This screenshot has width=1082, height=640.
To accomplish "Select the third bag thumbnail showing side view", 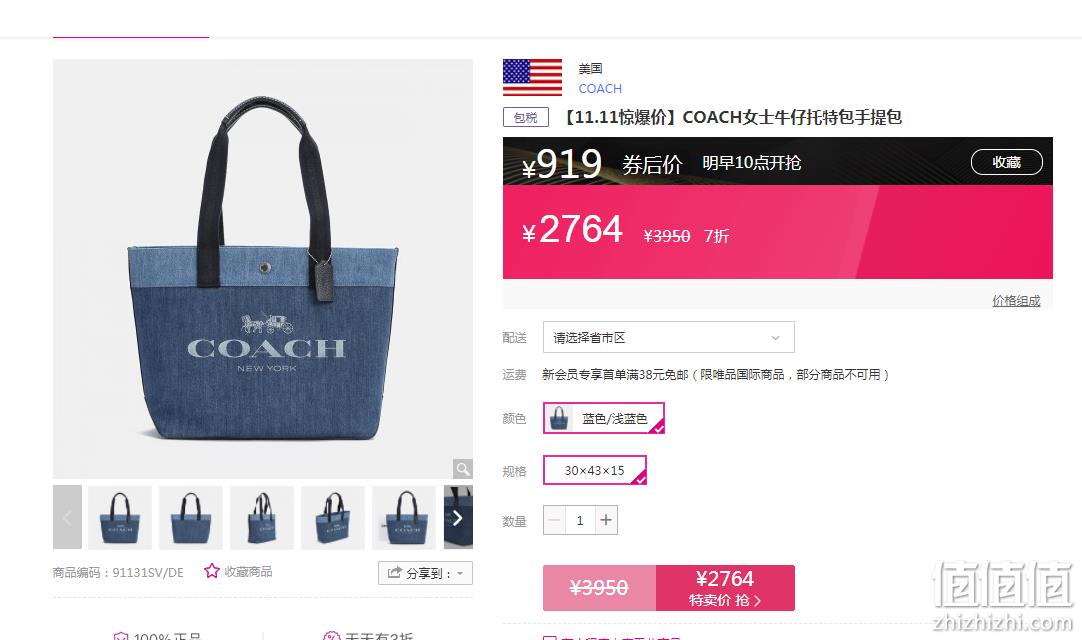I will pyautogui.click(x=262, y=518).
